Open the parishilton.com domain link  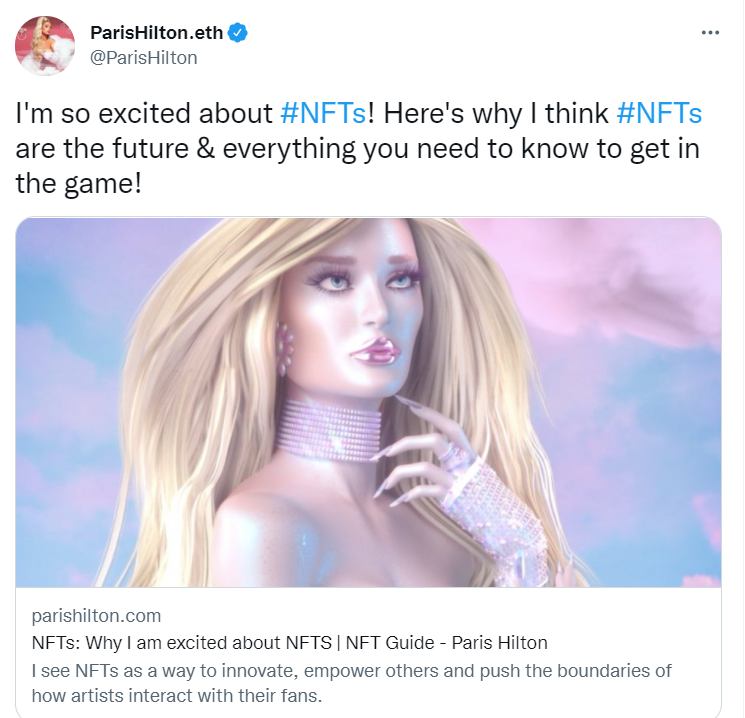96,616
